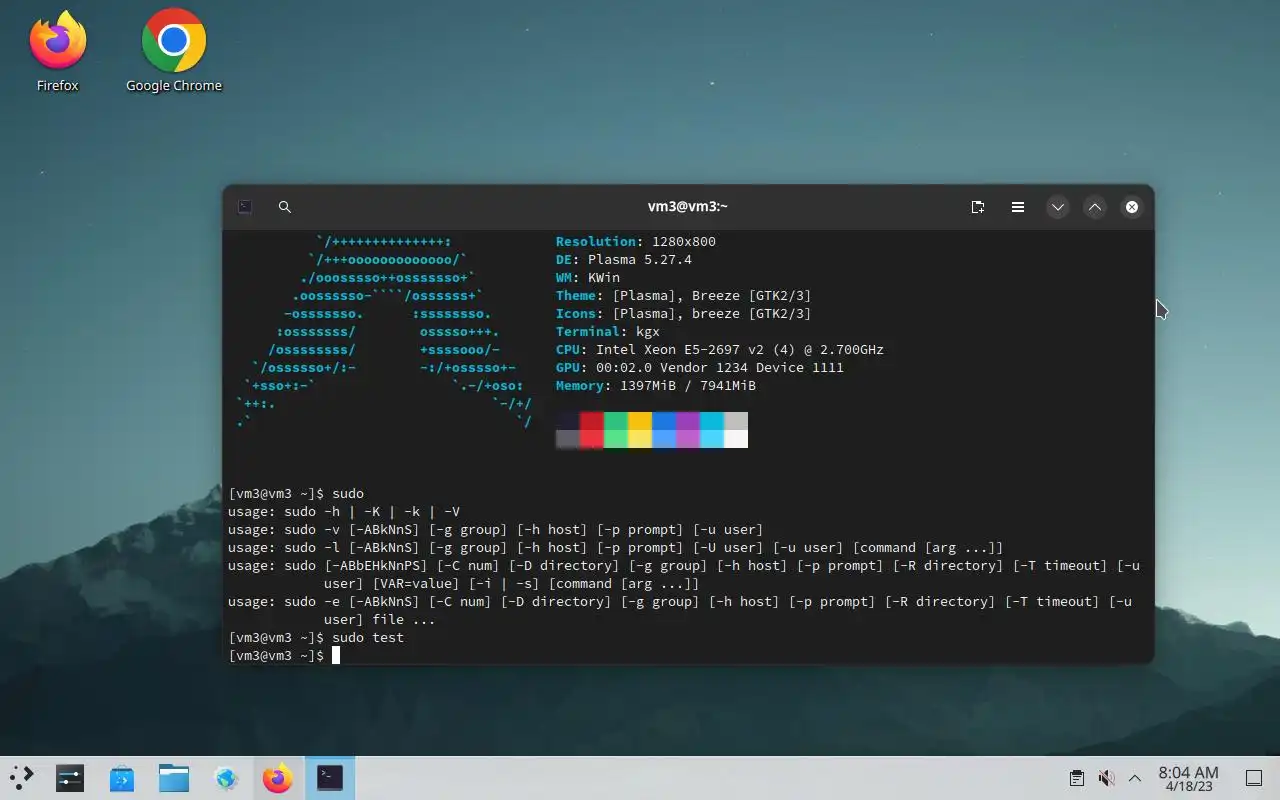Launch Discover software center from taskbar
Image resolution: width=1280 pixels, height=800 pixels.
(x=122, y=778)
